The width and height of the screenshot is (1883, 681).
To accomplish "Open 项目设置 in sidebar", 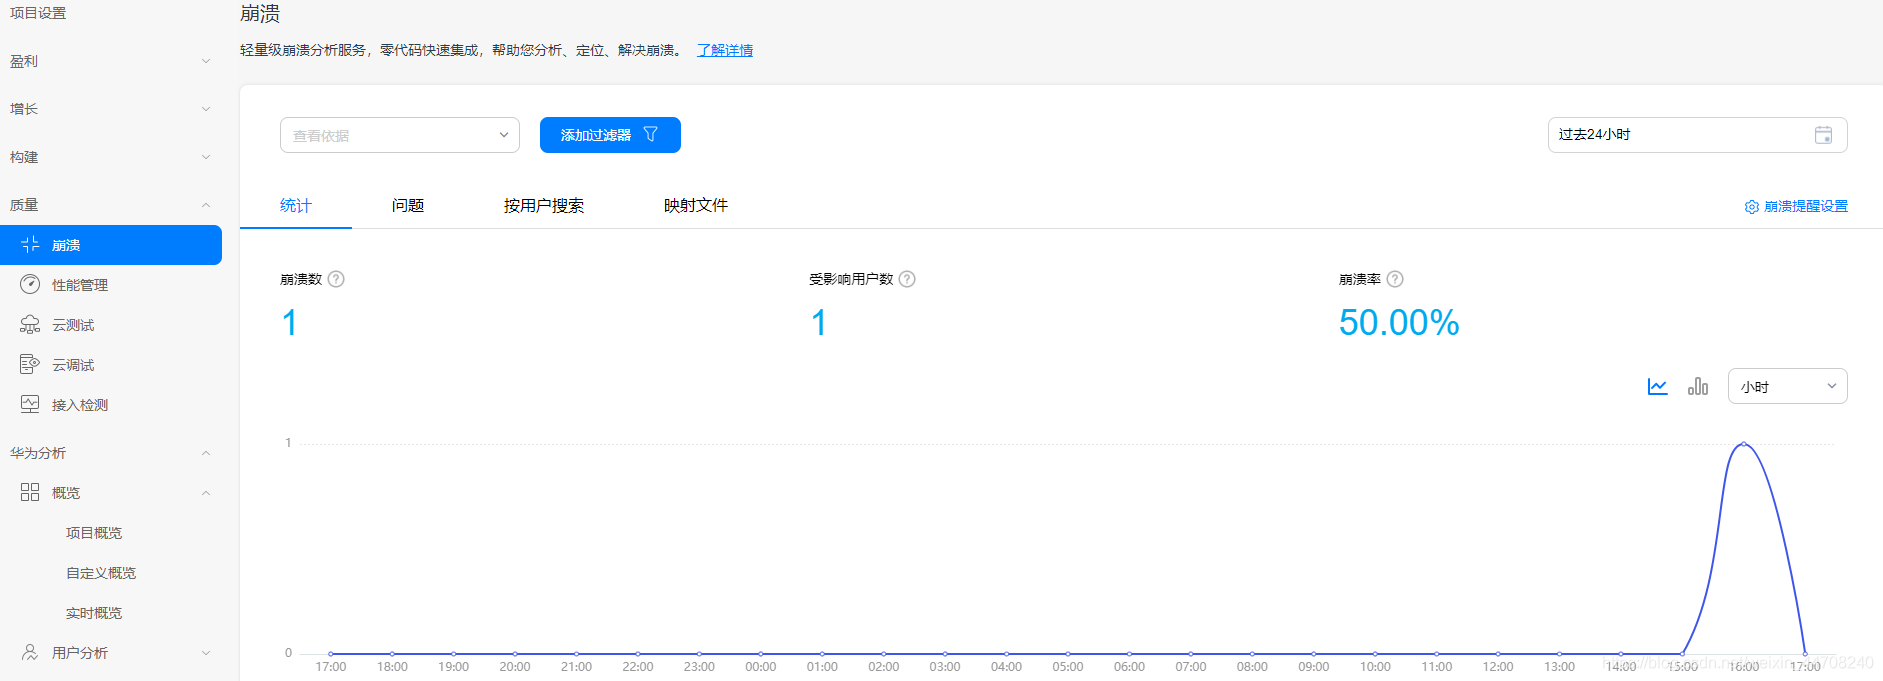I will pos(38,13).
